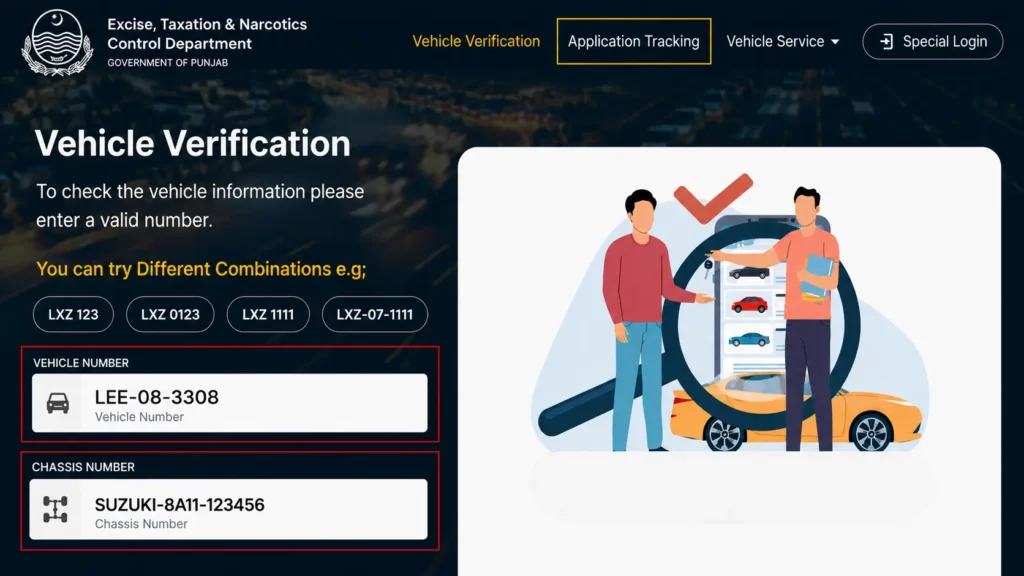Click the Special Login button
Screen dimensions: 1024x576
point(933,41)
